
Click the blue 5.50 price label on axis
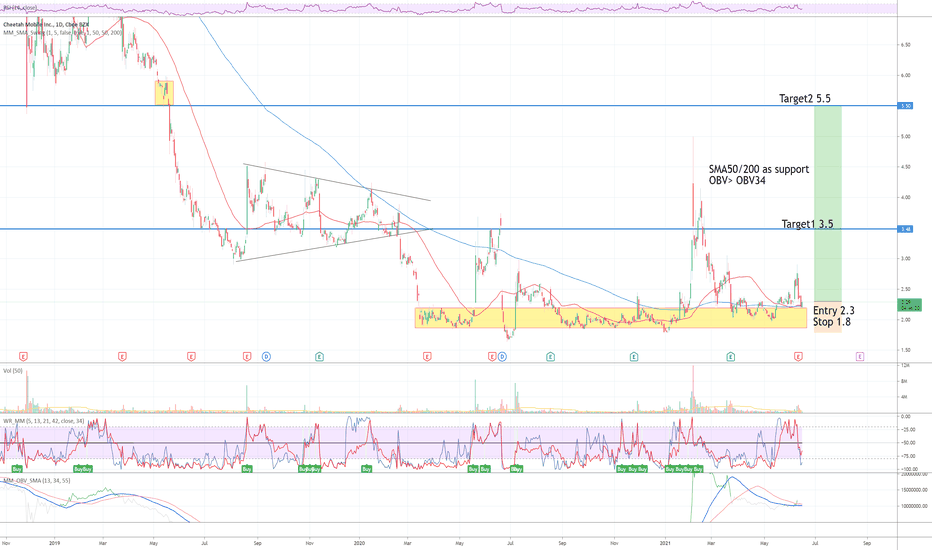point(905,106)
